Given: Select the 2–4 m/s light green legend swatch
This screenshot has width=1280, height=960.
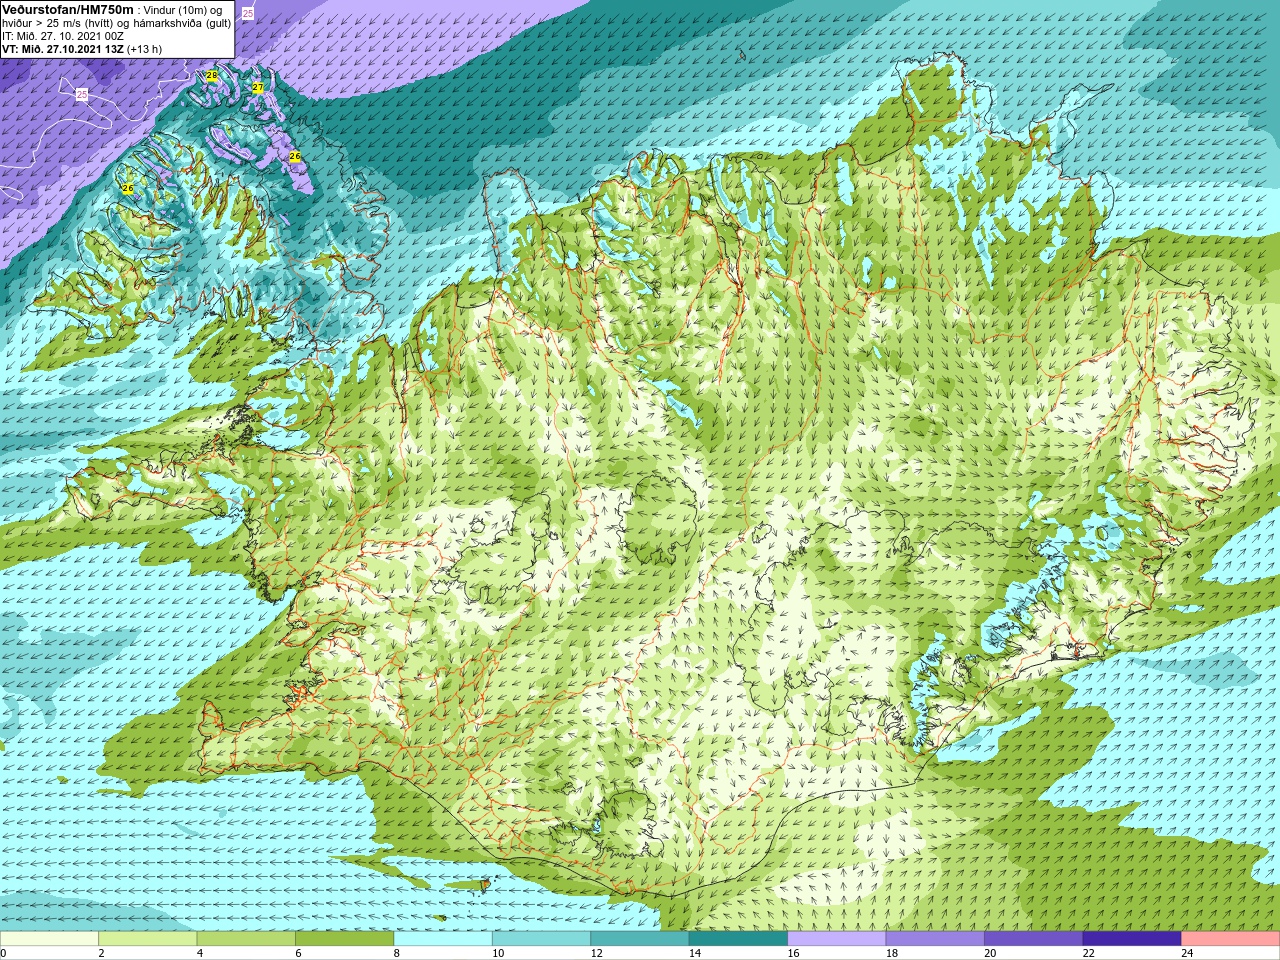Looking at the screenshot, I should [147, 939].
